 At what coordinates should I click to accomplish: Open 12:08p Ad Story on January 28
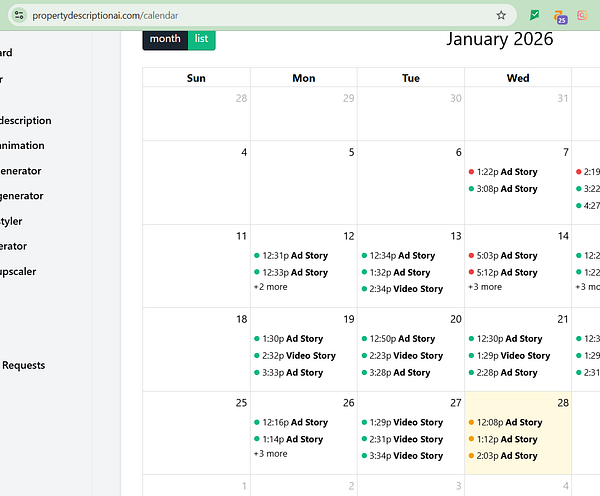pos(505,423)
